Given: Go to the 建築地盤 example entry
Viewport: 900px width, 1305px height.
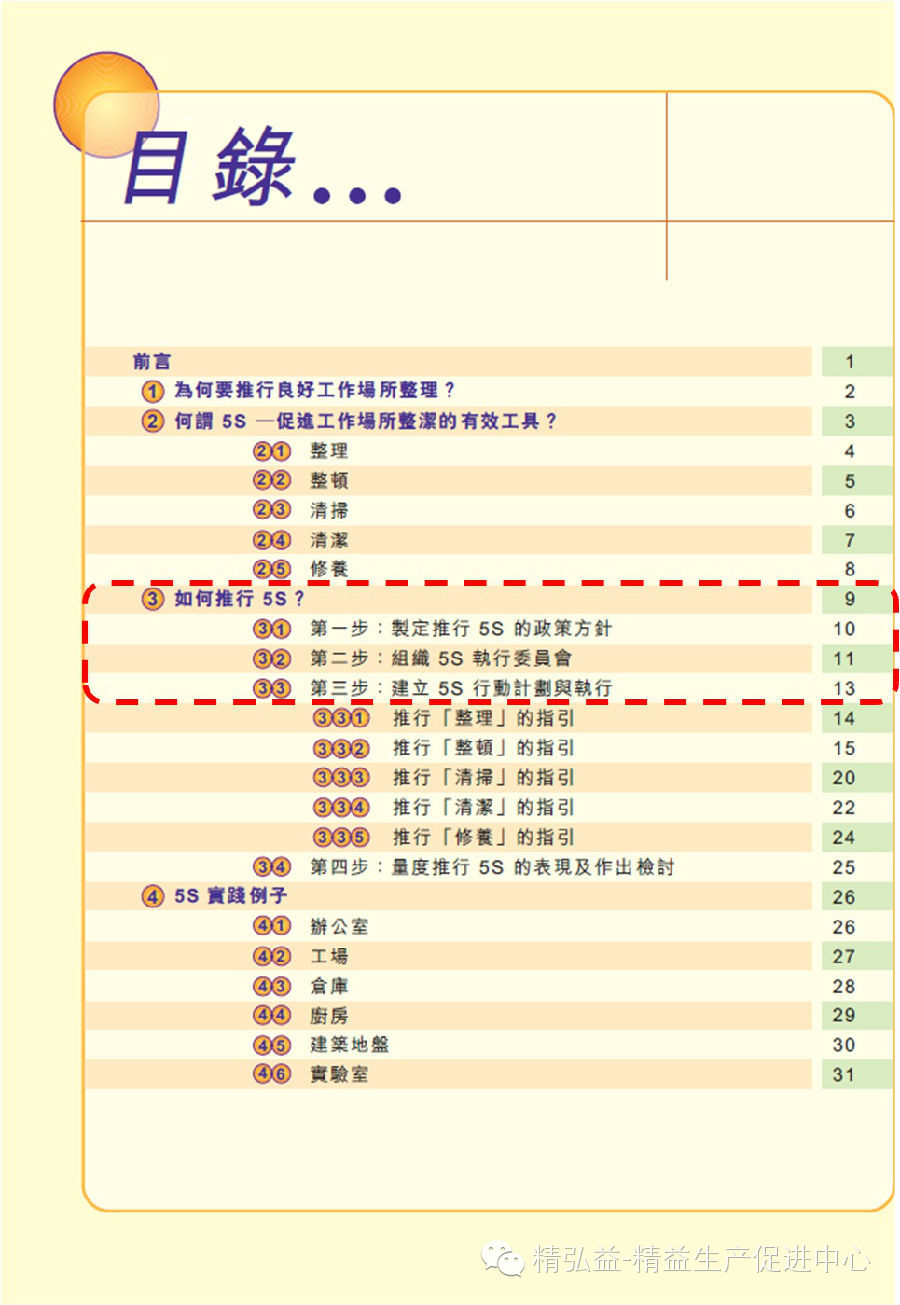Looking at the screenshot, I should [349, 1045].
